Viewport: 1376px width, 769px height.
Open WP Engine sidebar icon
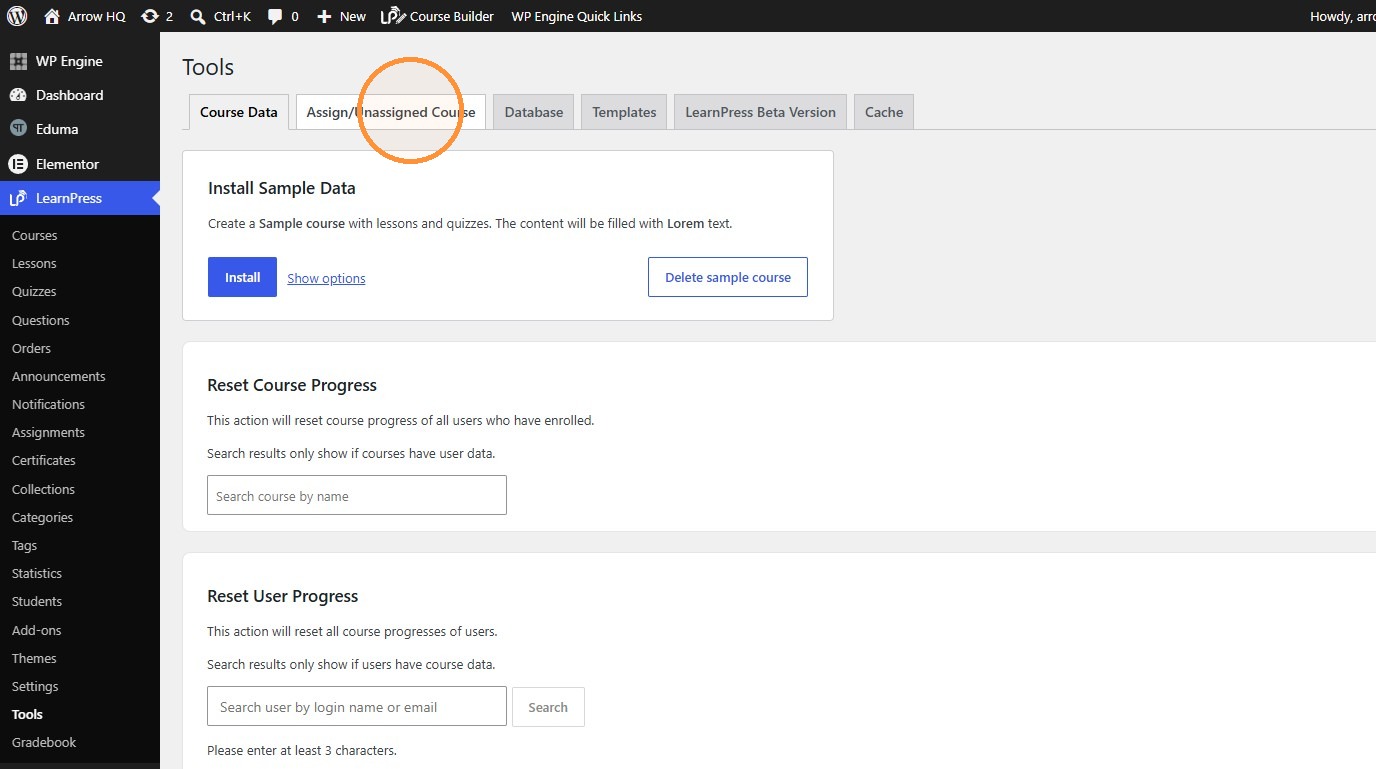(18, 61)
